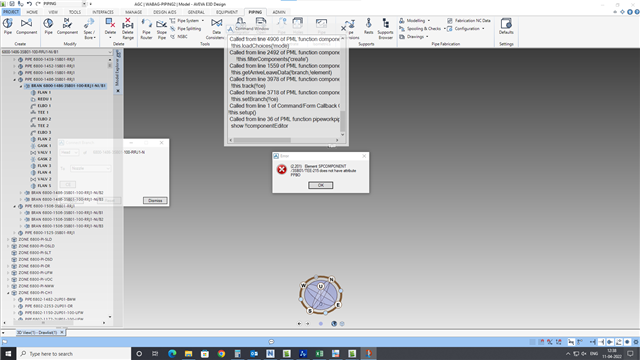Run the Data Consistency check

click(216, 29)
